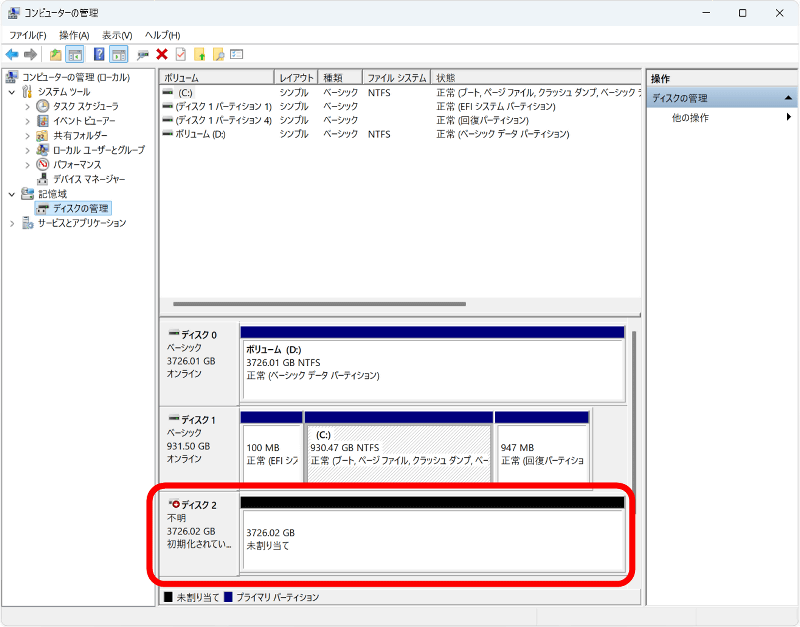800x627 pixels.
Task: Toggle Show/Hide Console Tree toolbar icon
Action: (x=75, y=54)
